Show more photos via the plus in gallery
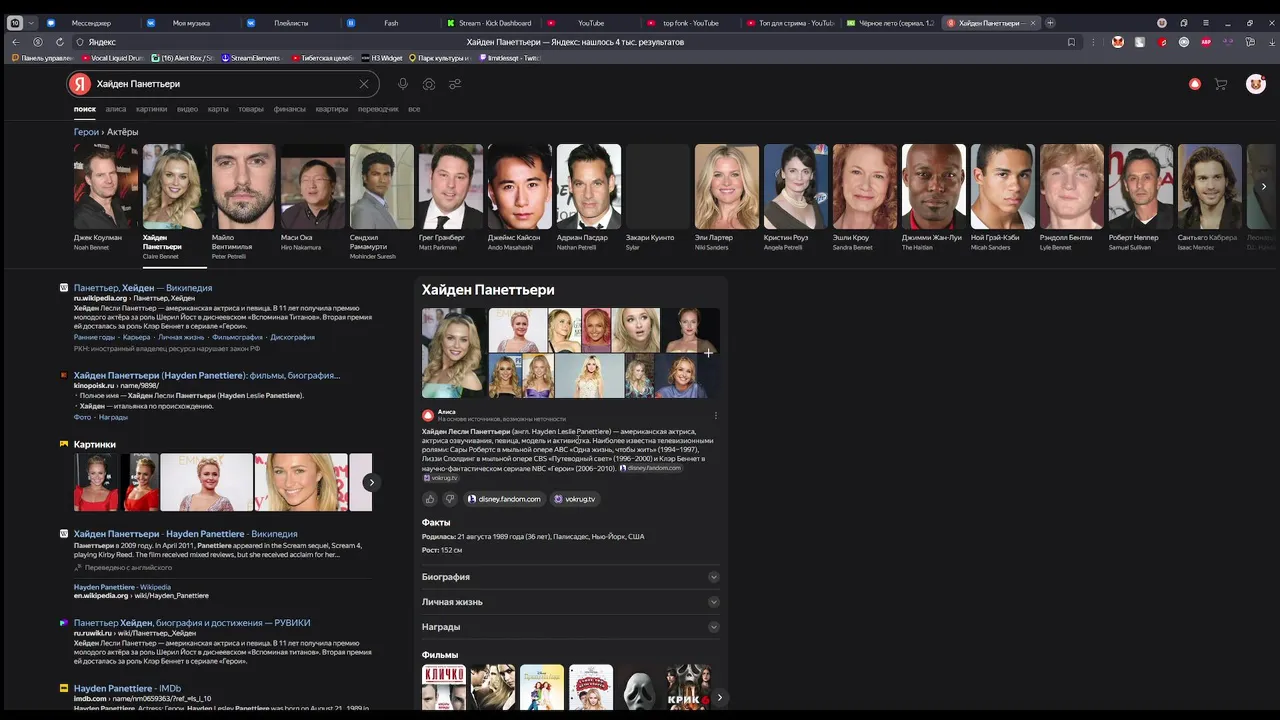The image size is (1280, 720). coord(708,352)
